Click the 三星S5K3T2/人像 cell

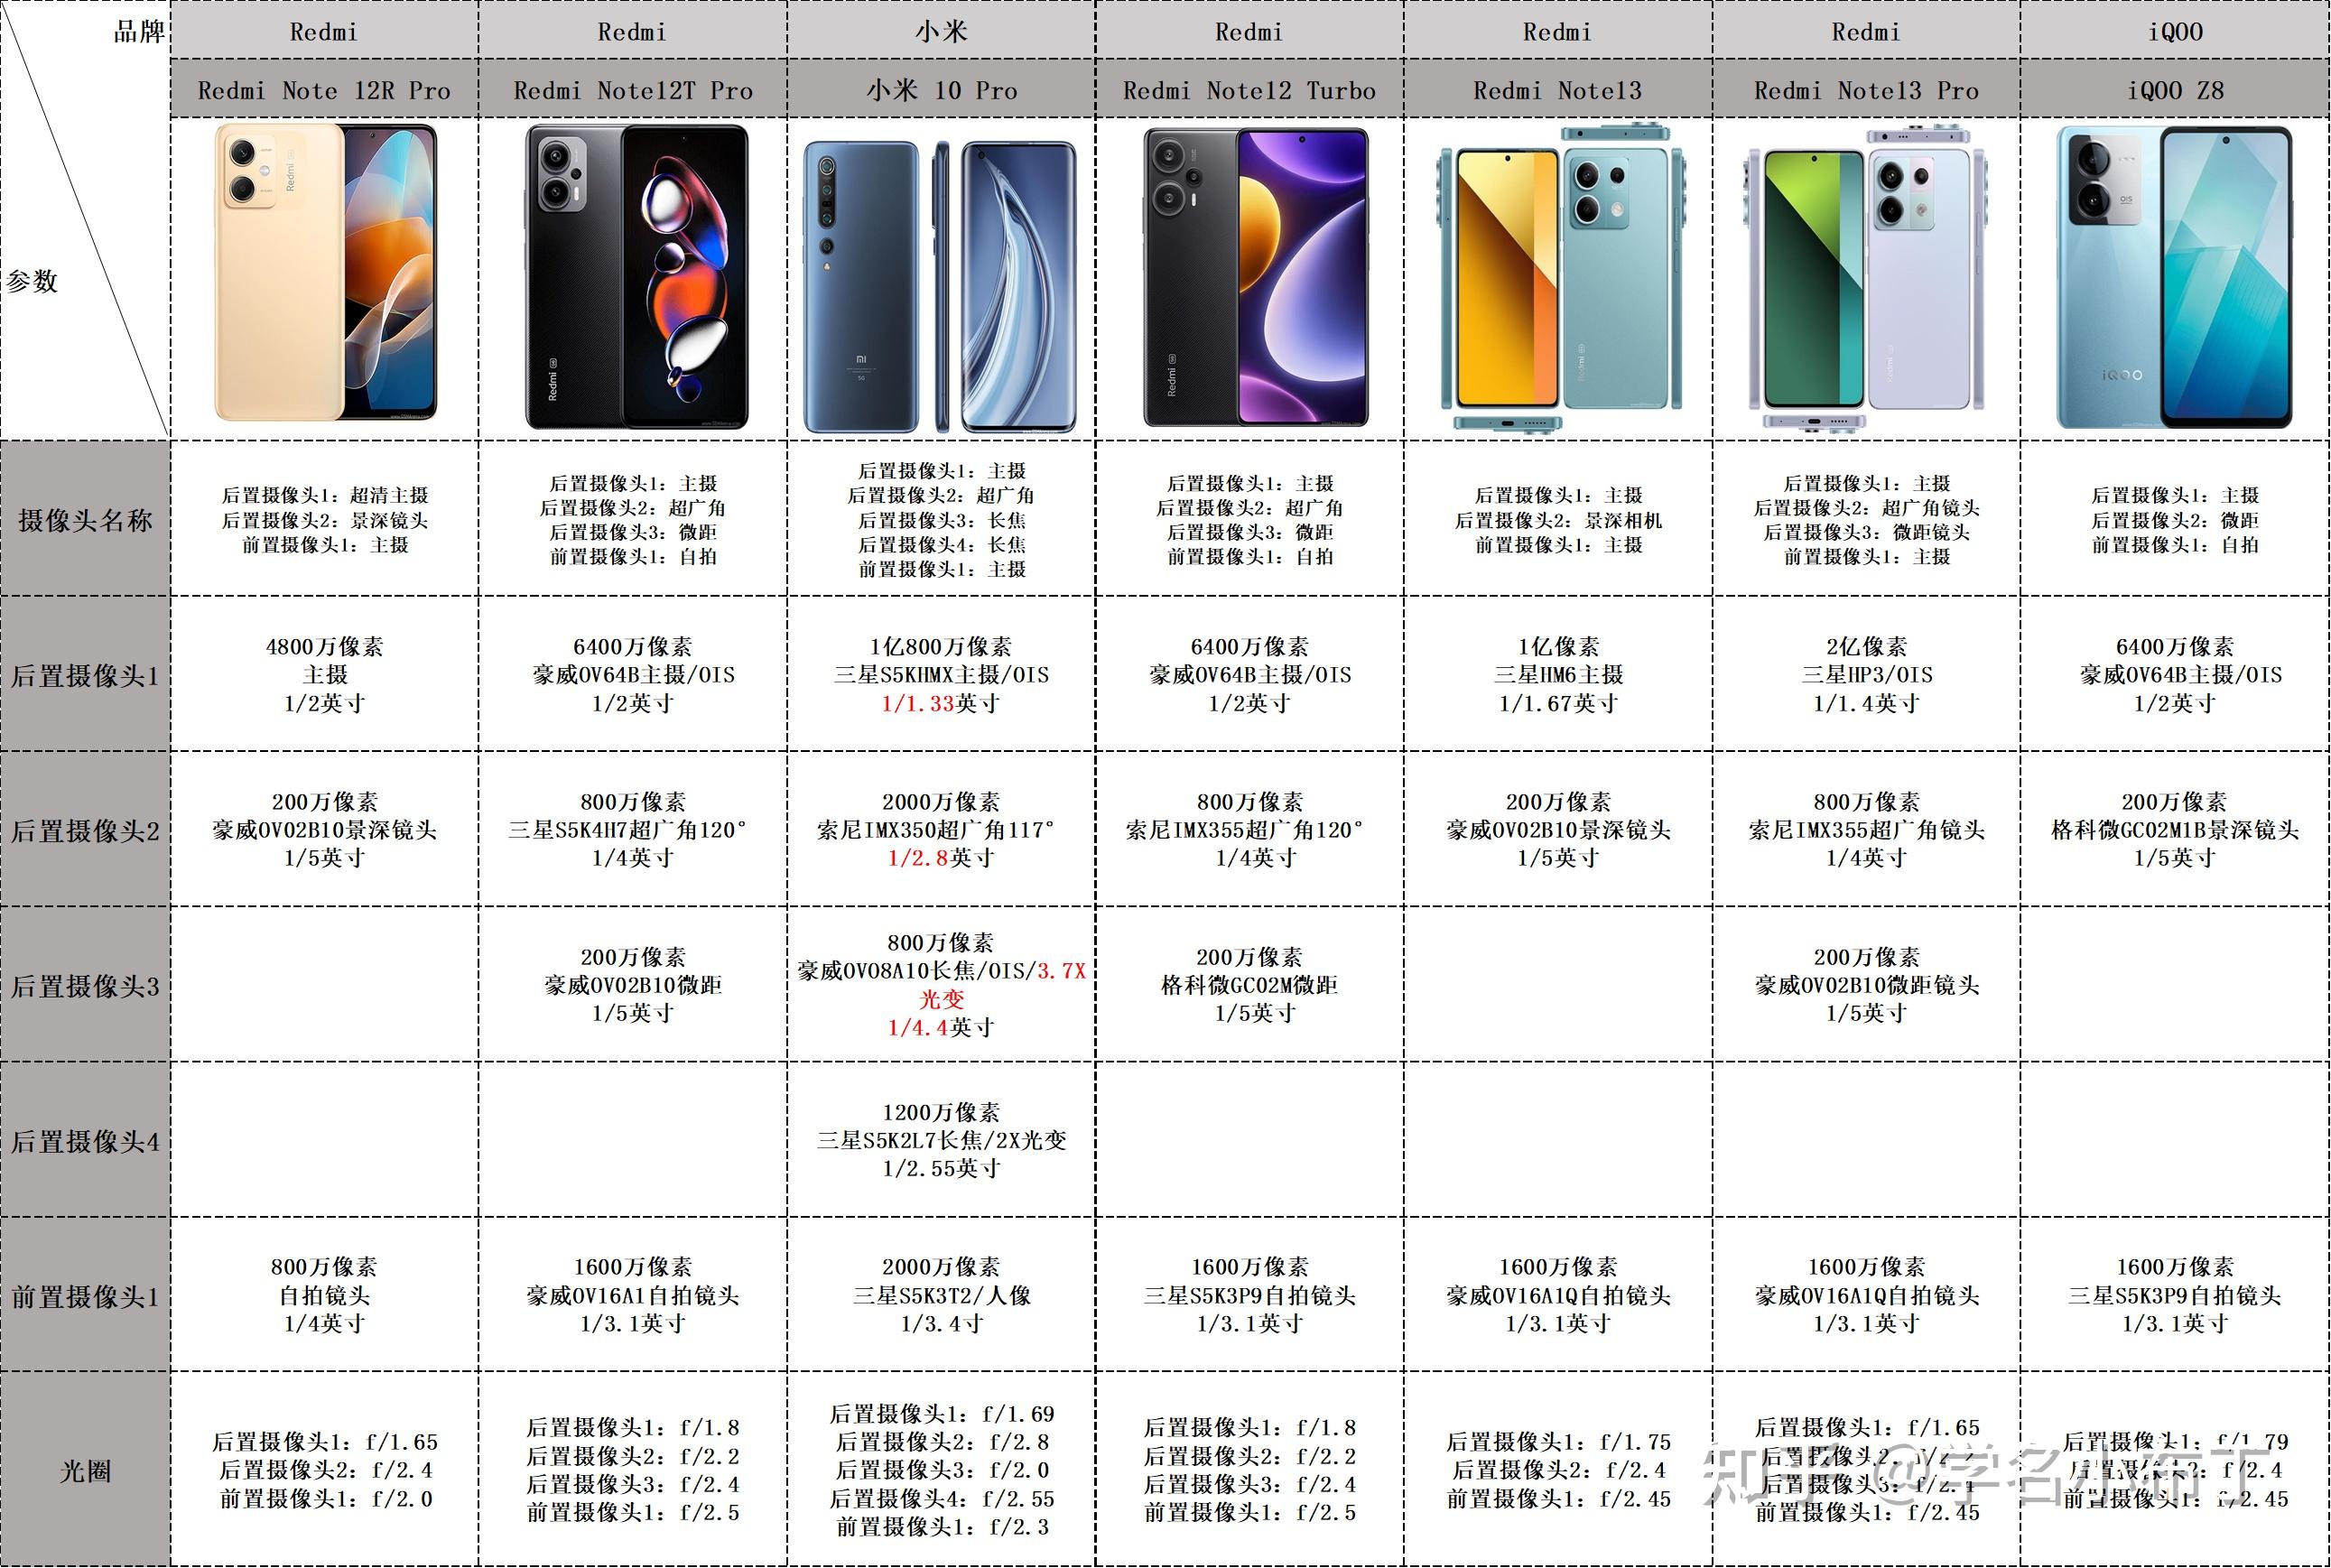[941, 1295]
